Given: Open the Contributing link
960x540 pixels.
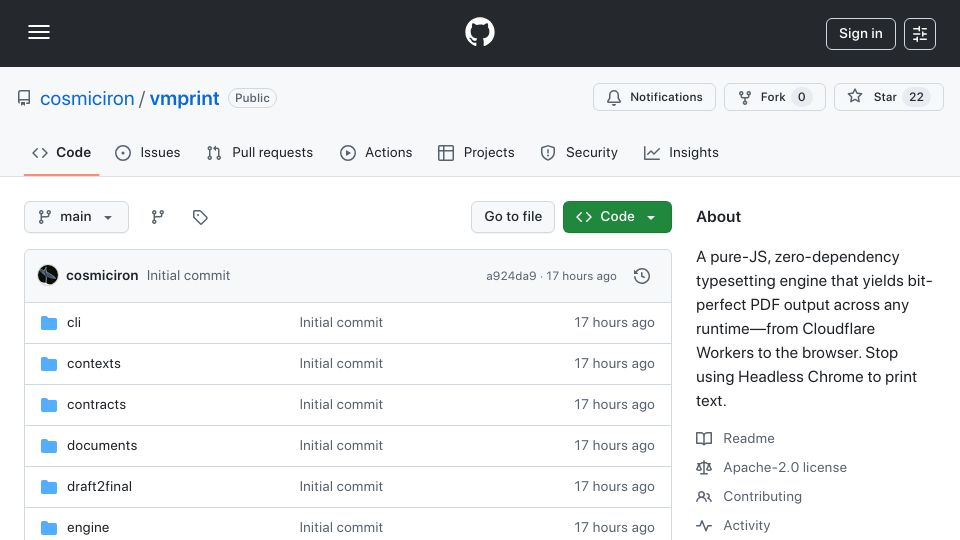Looking at the screenshot, I should point(762,497).
